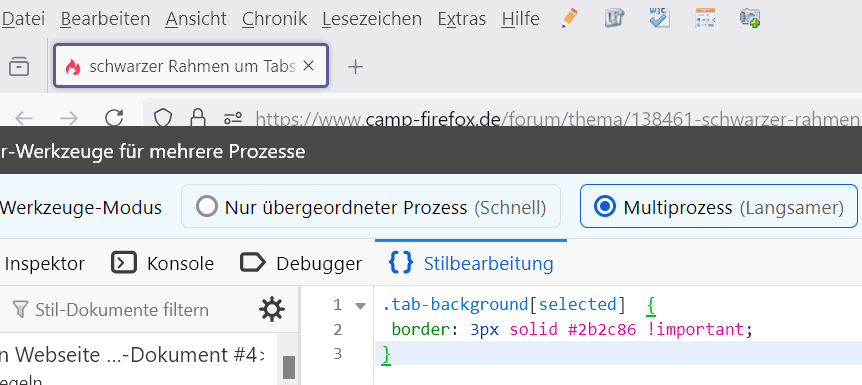This screenshot has height=385, width=862.
Task: Click the calendar icon in the menu bar
Action: [x=705, y=18]
